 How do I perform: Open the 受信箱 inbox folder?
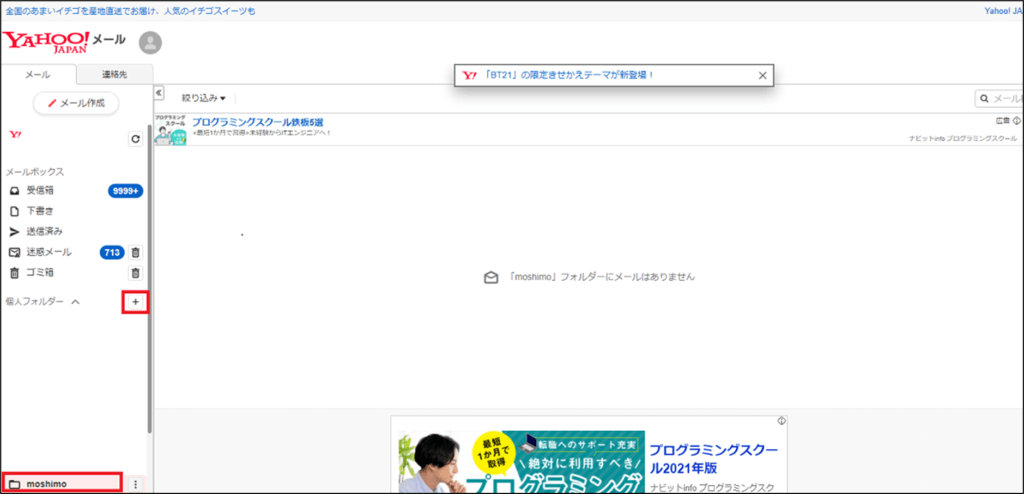tap(40, 191)
